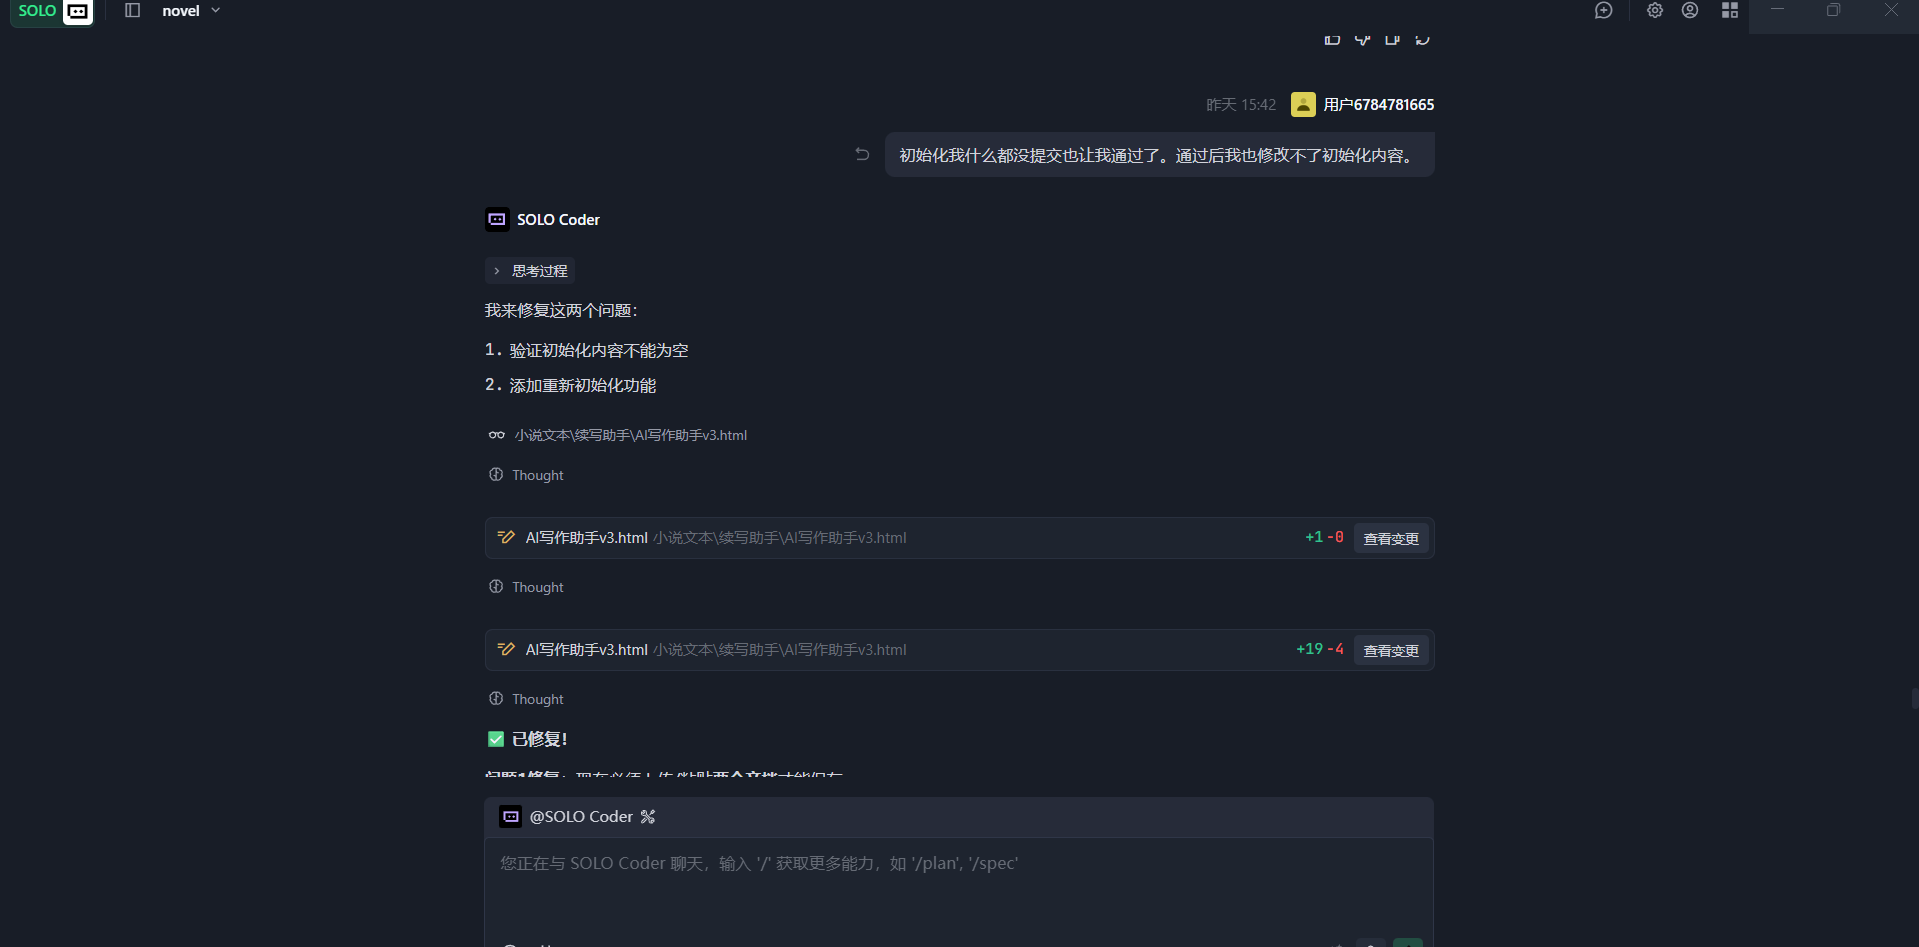Click the SOLO Coder avatar in response header

(497, 220)
